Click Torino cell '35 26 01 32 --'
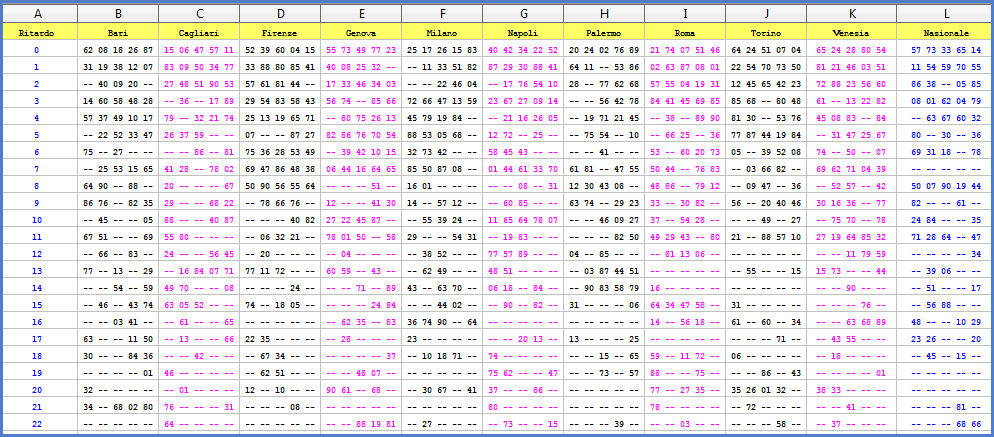The width and height of the screenshot is (994, 437). [x=766, y=390]
